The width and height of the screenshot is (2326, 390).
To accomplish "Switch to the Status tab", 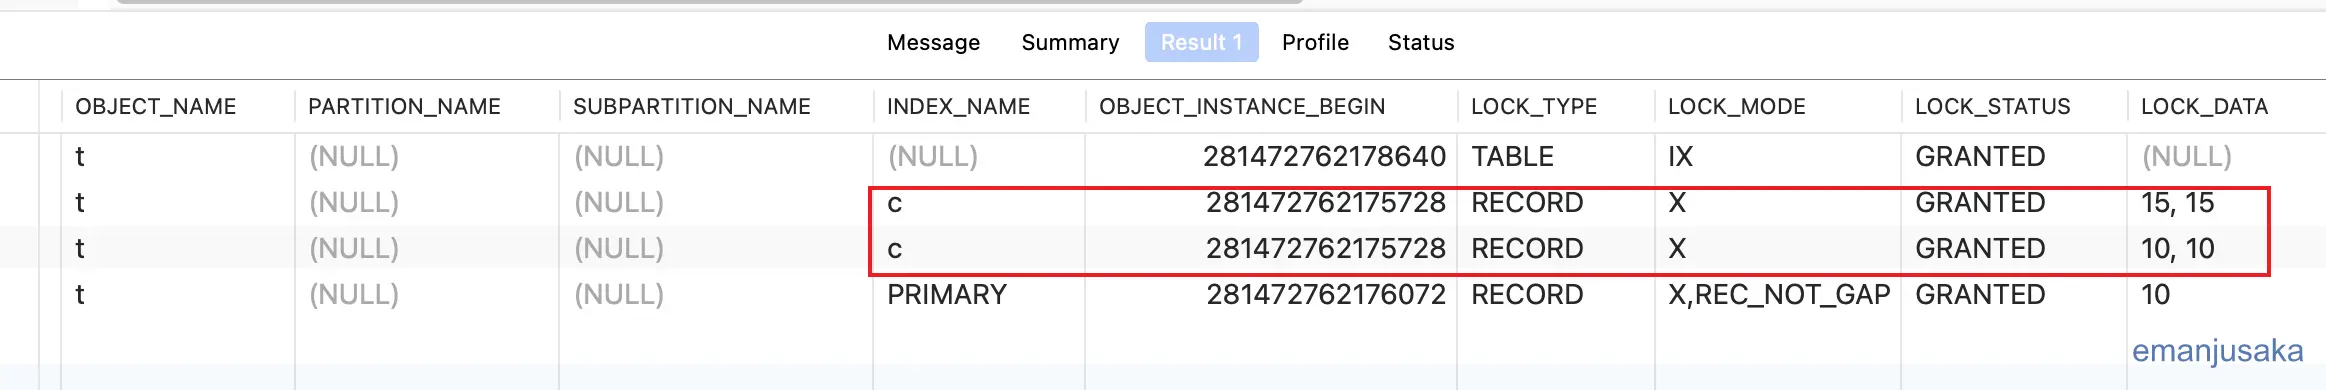I will point(1421,42).
